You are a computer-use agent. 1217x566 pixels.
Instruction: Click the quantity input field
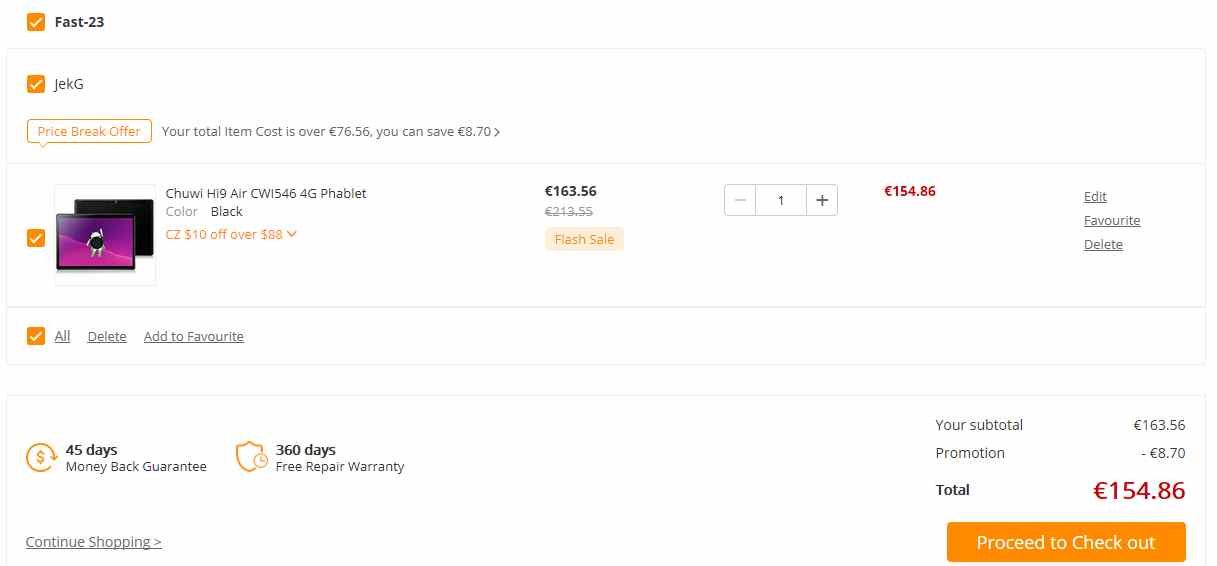pyautogui.click(x=781, y=200)
